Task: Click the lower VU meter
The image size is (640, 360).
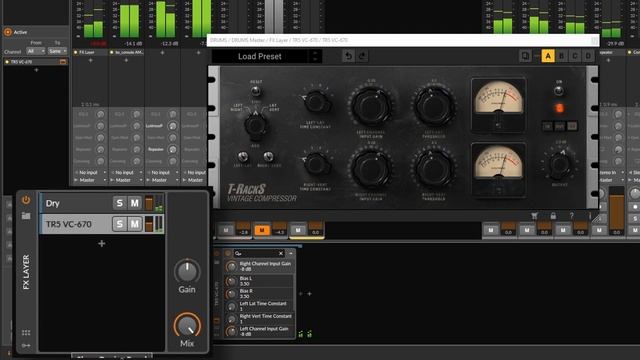Action: tap(498, 169)
